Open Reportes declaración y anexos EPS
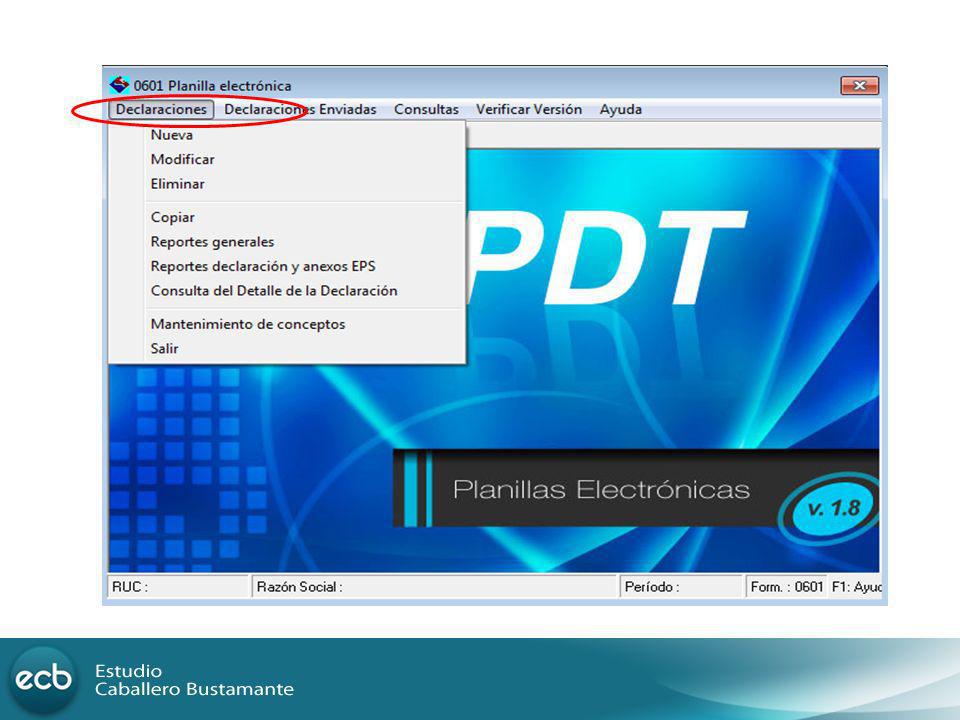The image size is (960, 720). [287, 266]
